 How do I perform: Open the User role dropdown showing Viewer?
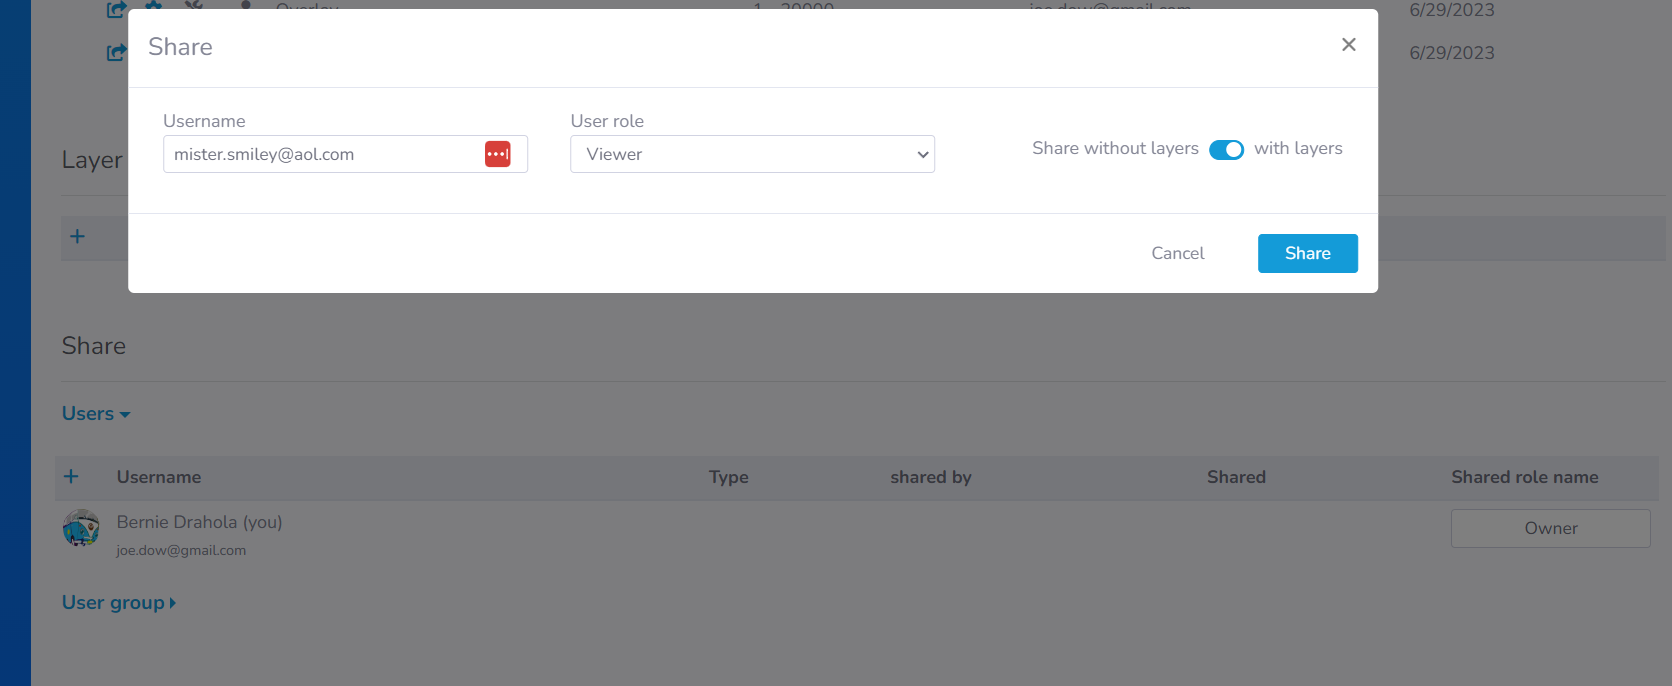tap(752, 154)
